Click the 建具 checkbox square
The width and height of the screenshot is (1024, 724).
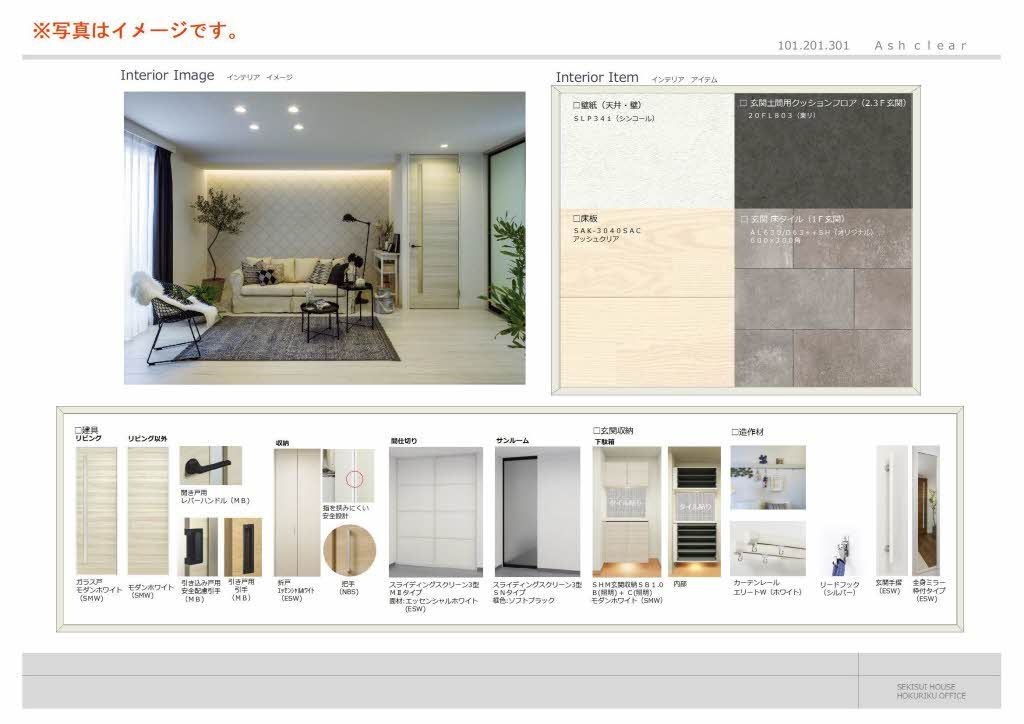78,429
